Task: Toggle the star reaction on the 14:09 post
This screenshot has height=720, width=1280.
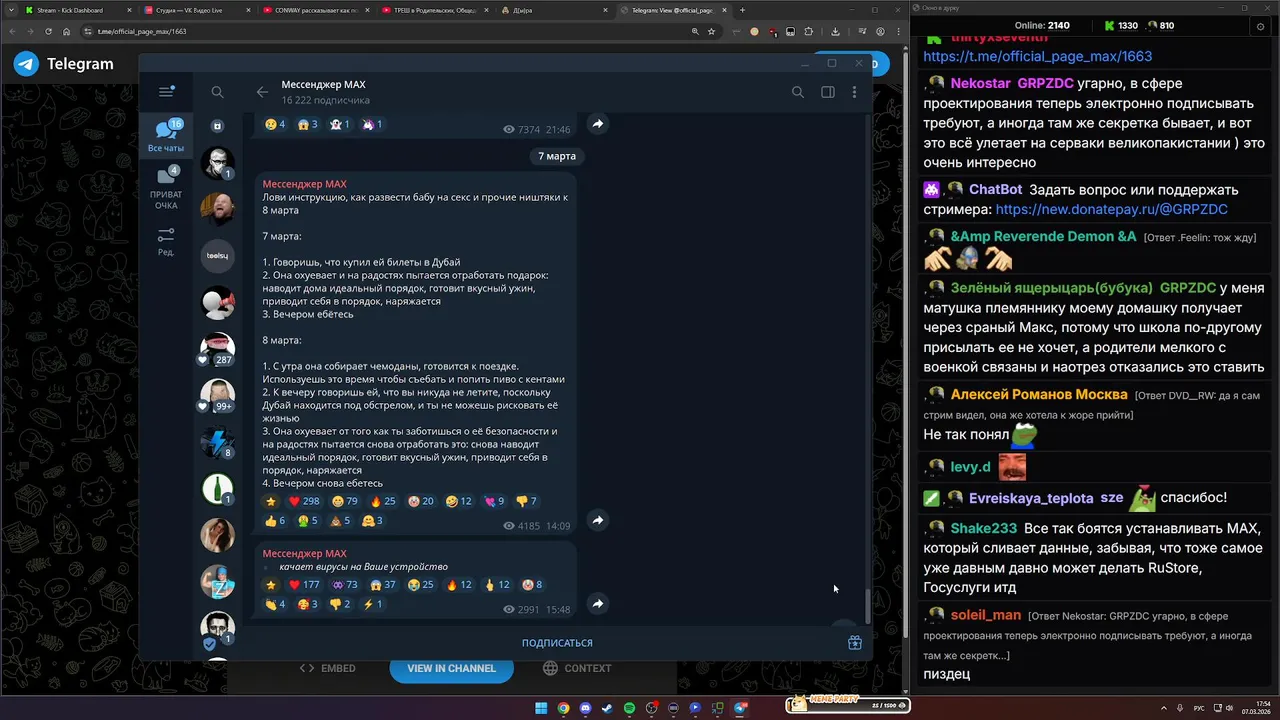Action: tap(271, 501)
